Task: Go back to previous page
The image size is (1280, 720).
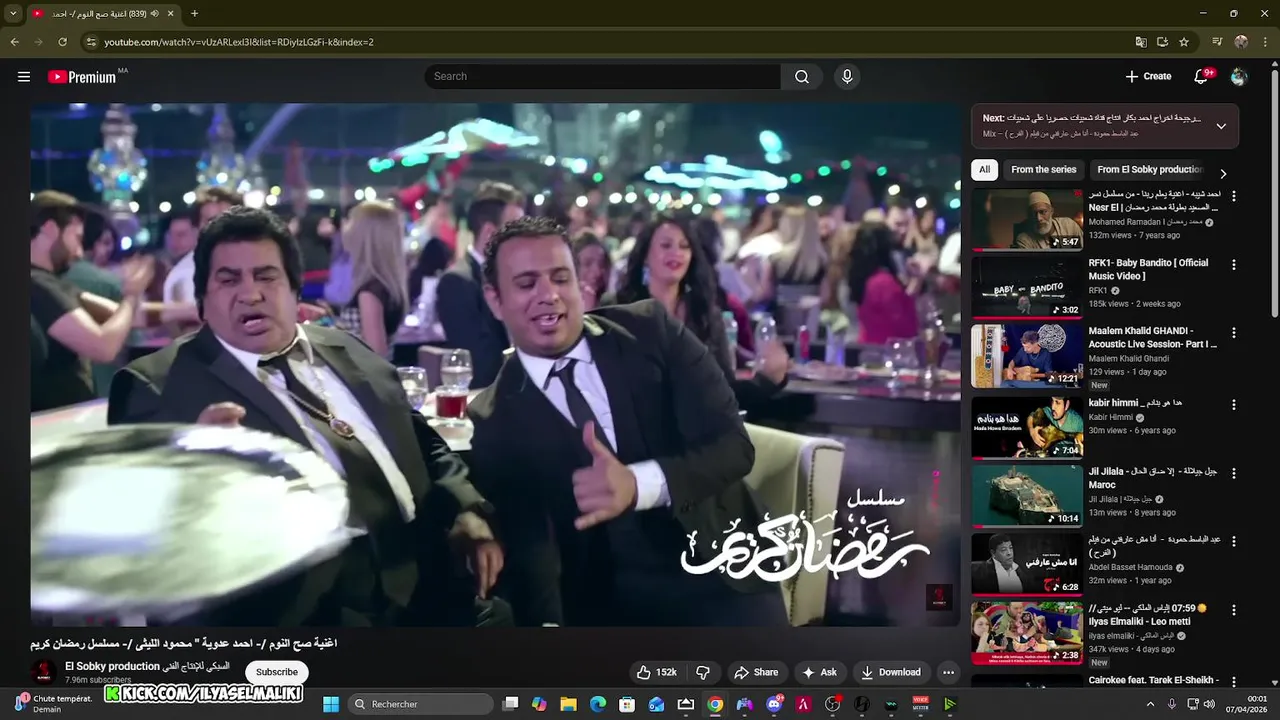Action: (x=14, y=42)
